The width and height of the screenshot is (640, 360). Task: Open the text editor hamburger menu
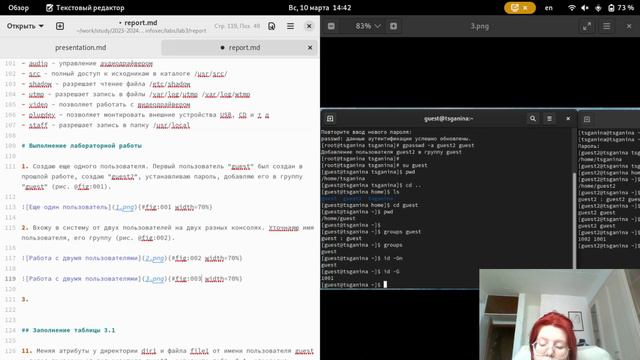pyautogui.click(x=290, y=26)
